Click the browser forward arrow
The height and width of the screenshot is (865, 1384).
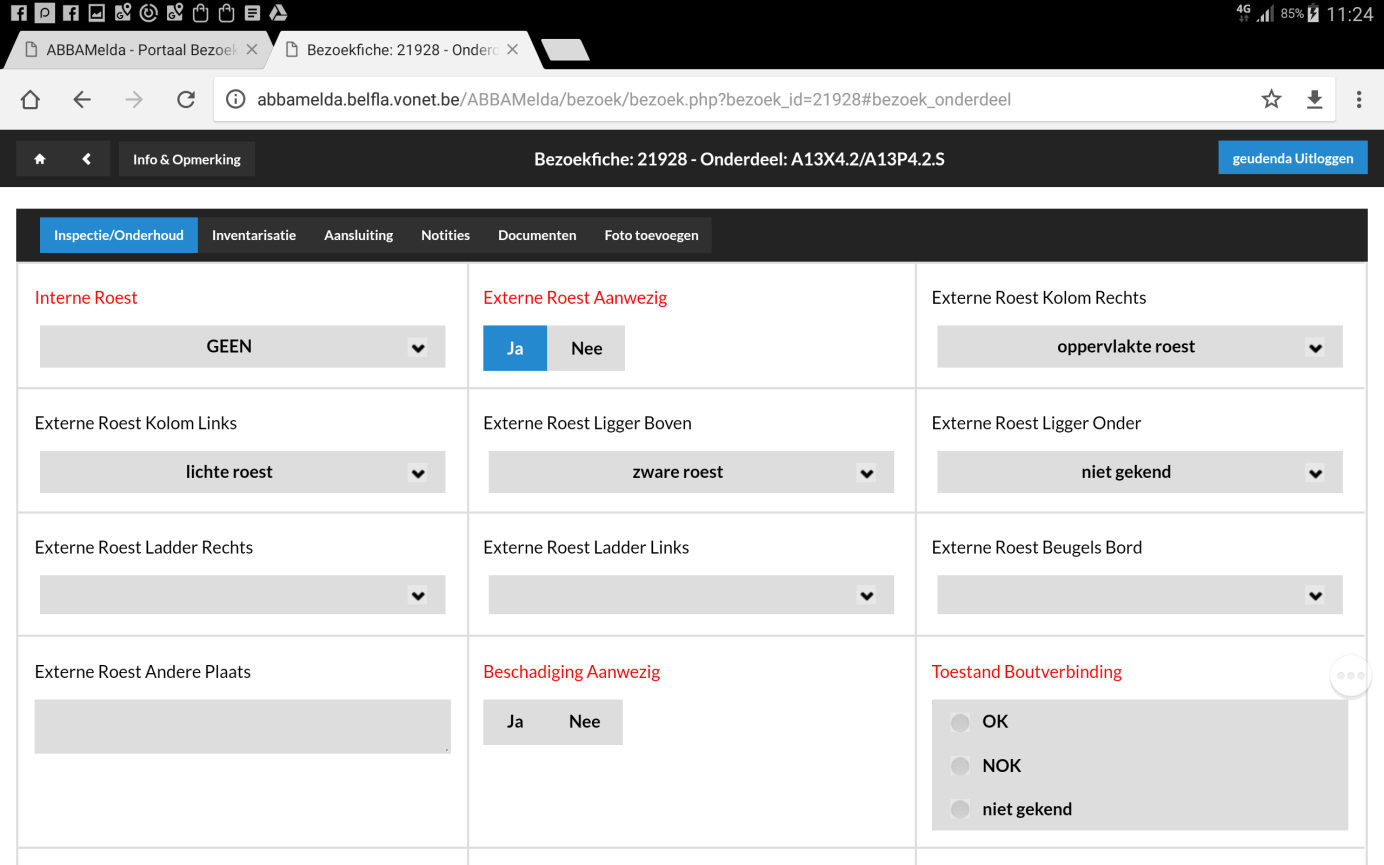coord(134,99)
